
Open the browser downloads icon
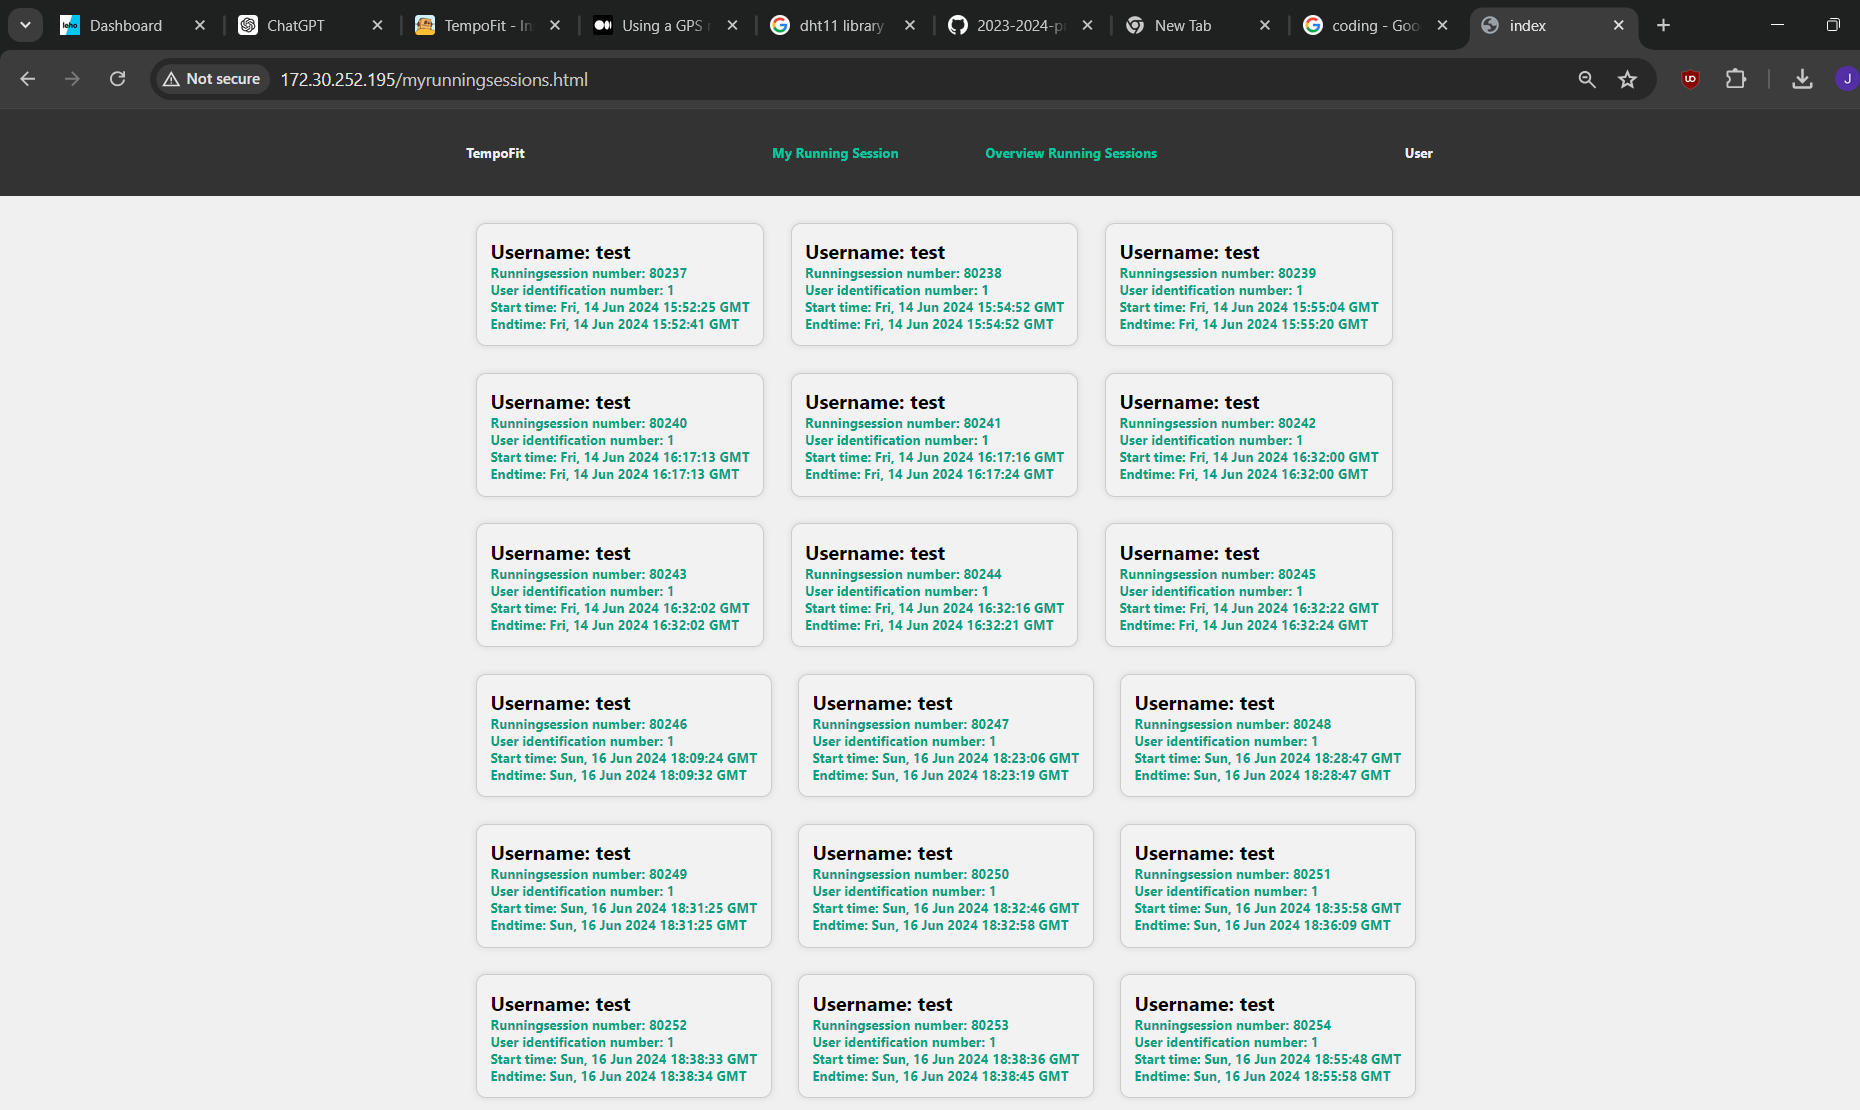(1802, 79)
